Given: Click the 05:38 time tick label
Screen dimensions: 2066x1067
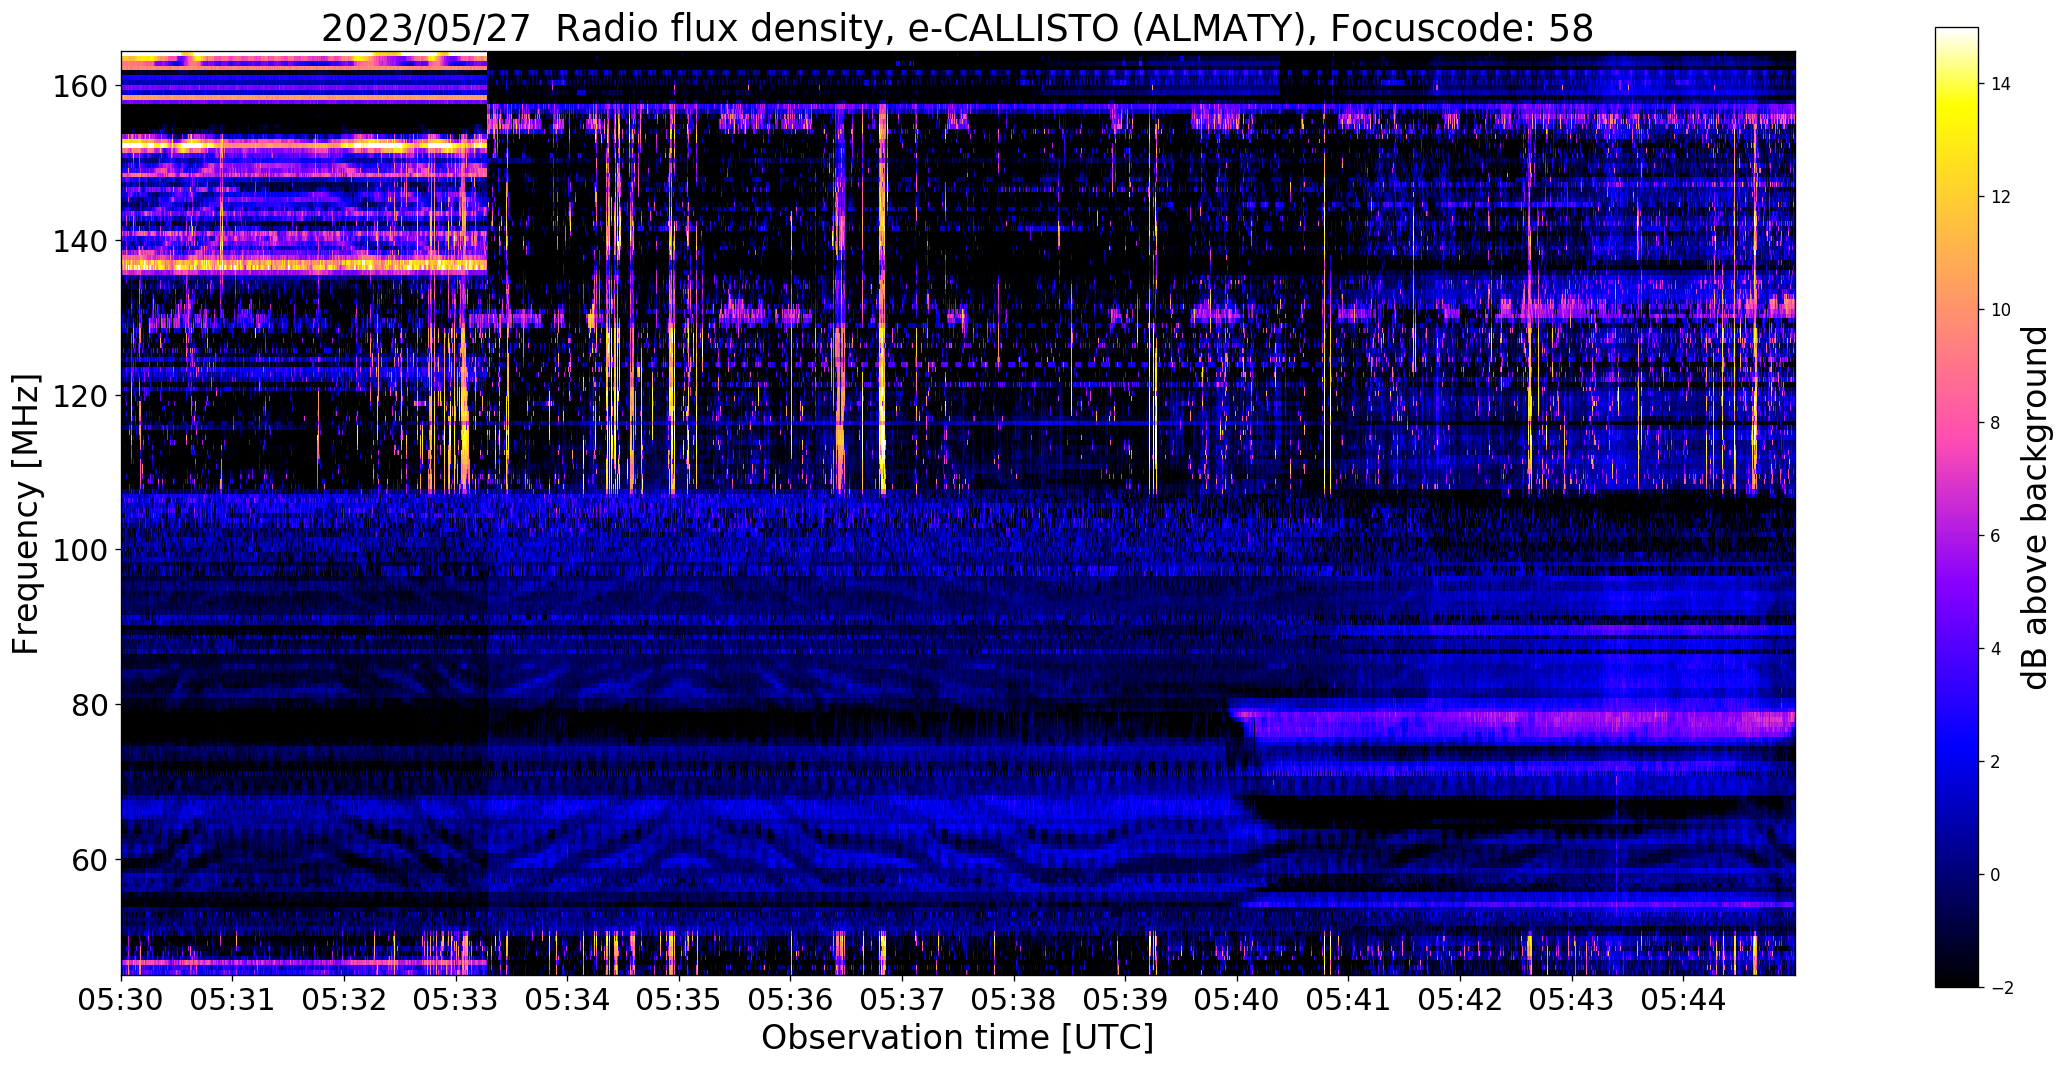Looking at the screenshot, I should coord(1014,998).
